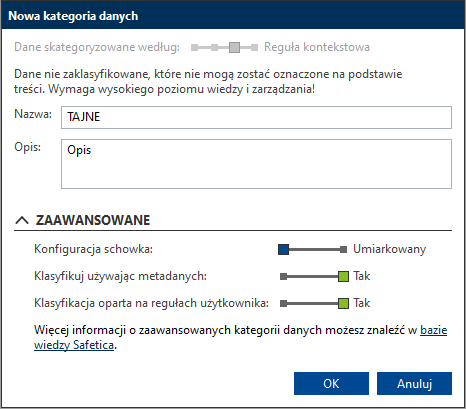
Task: Collapse the ZAAWANSOWANE section chevron
Action: click(x=22, y=220)
